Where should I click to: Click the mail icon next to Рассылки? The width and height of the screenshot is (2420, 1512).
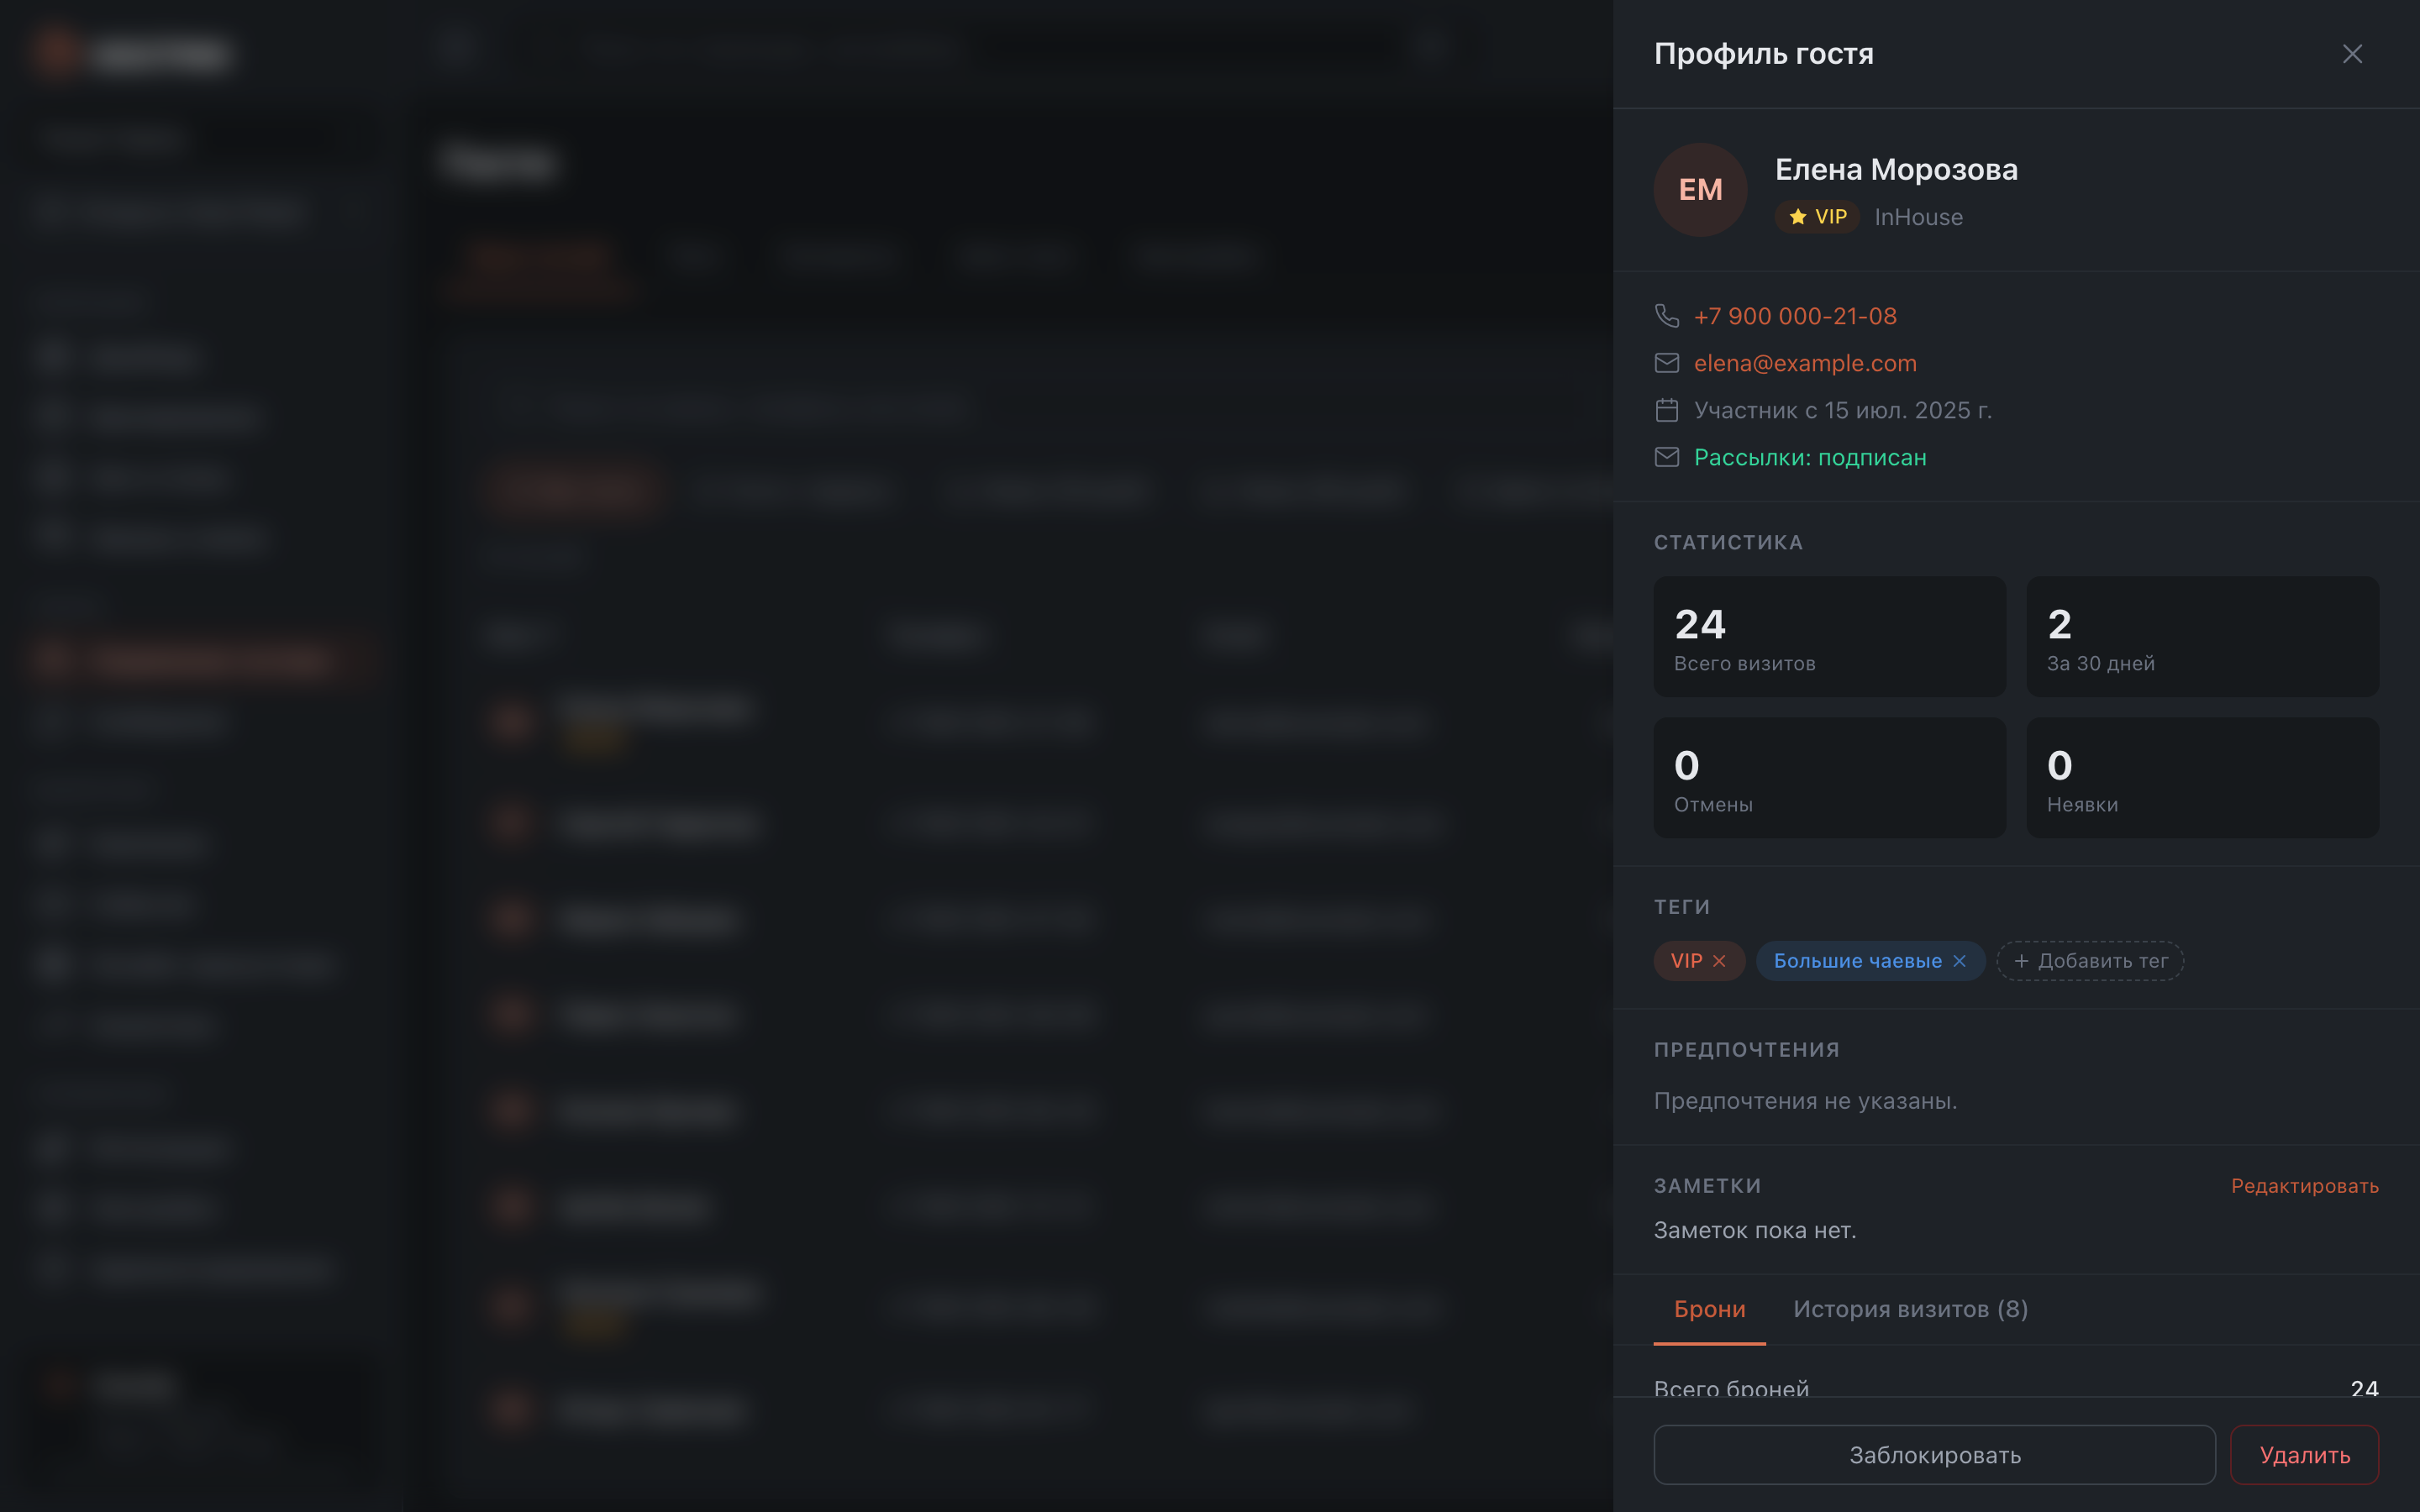tap(1666, 457)
